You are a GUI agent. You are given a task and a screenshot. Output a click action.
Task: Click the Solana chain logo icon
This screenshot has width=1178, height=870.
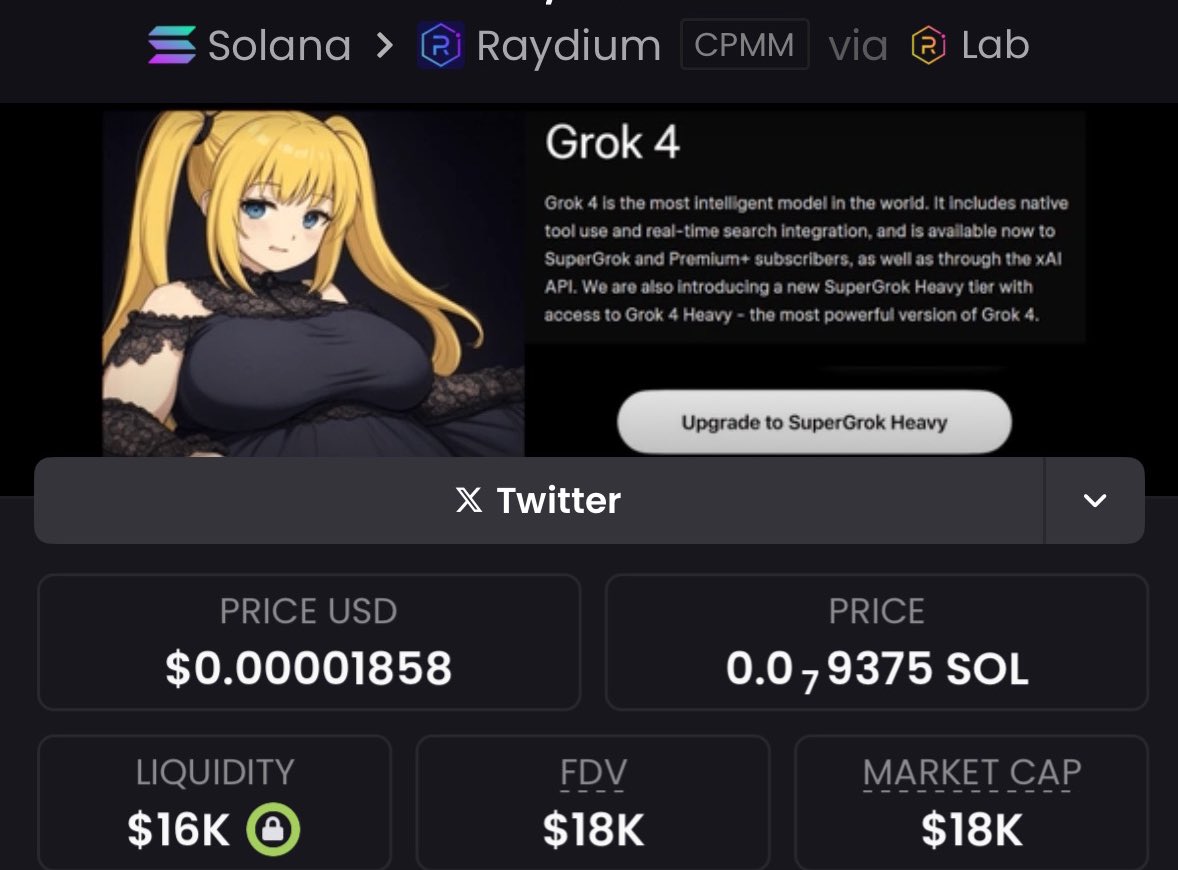click(172, 45)
